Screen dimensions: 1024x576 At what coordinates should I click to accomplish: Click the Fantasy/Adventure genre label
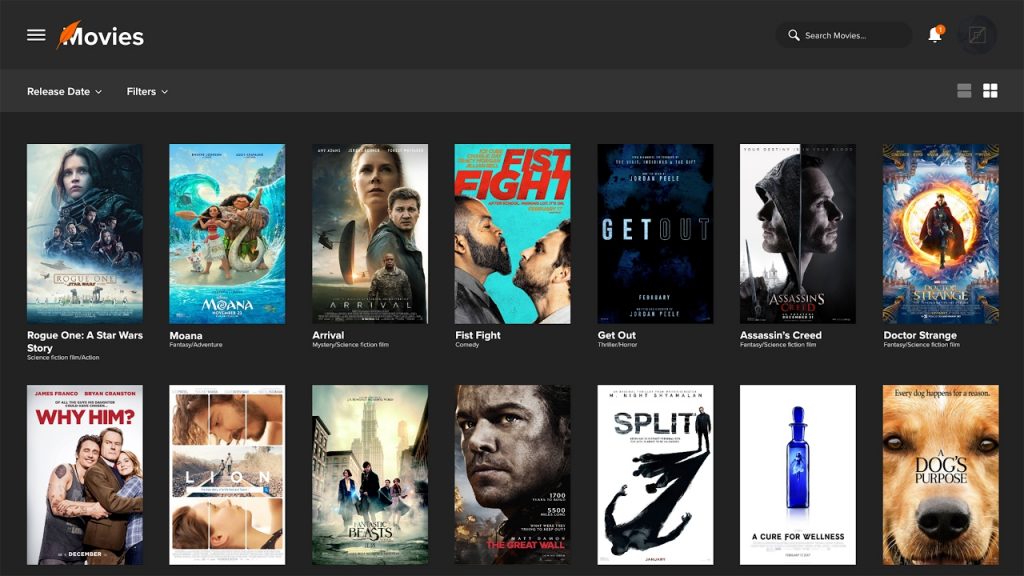click(196, 345)
